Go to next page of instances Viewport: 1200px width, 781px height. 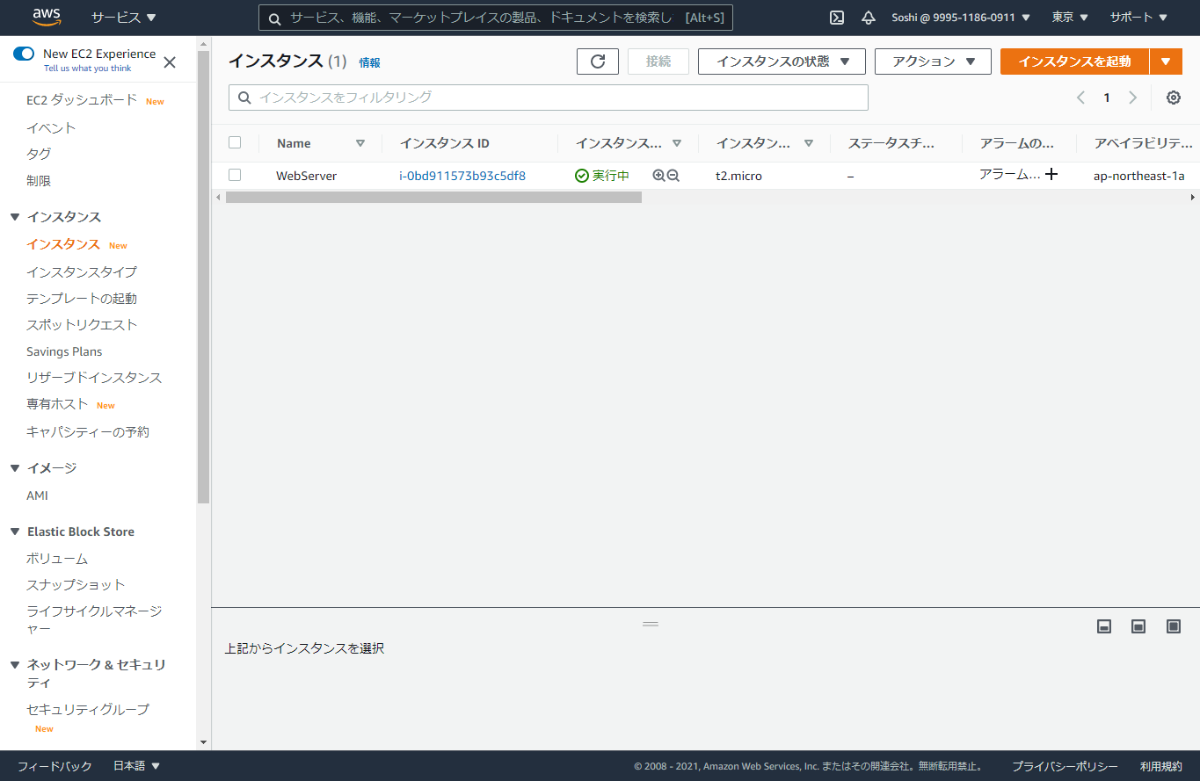click(x=1132, y=97)
